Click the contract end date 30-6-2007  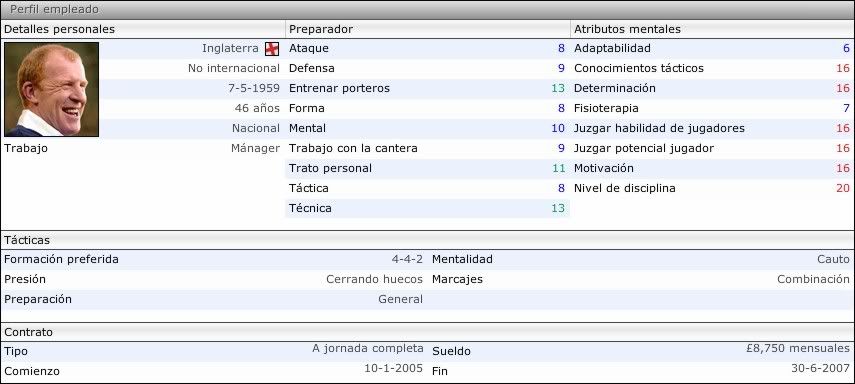821,368
